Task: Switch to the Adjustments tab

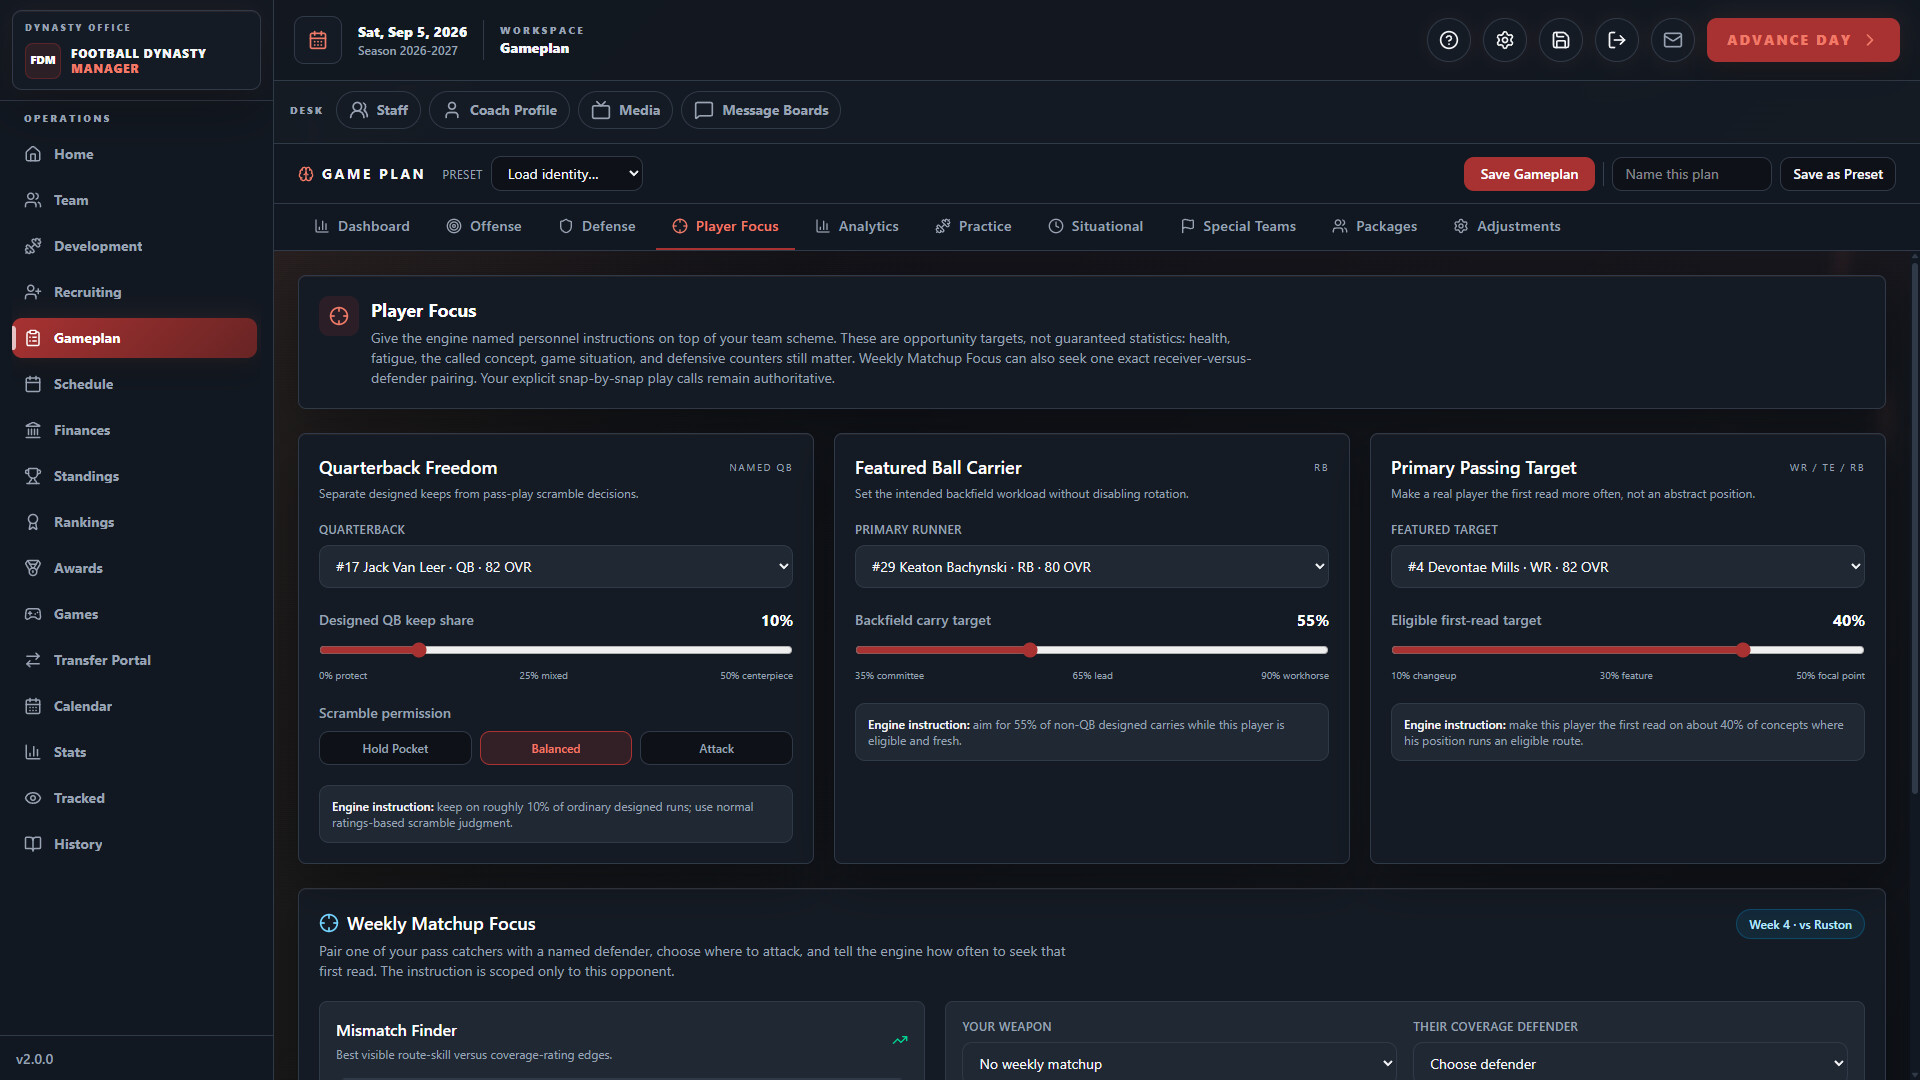Action: [x=1507, y=226]
